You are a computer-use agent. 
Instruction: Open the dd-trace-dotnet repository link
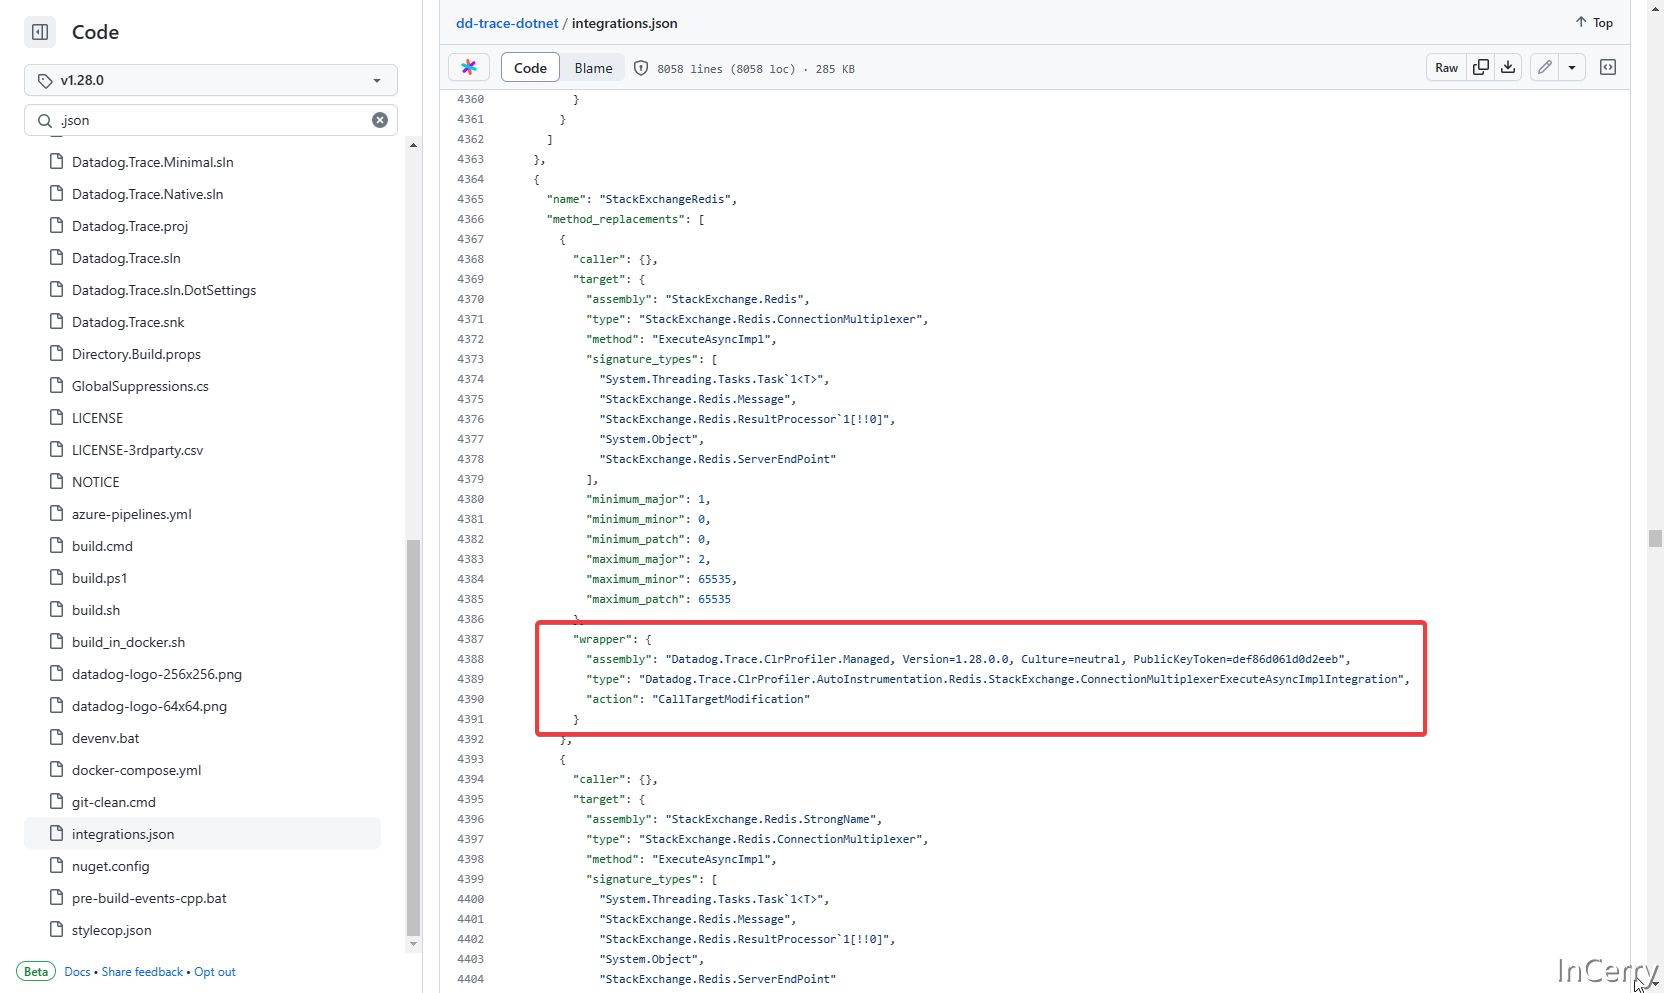pyautogui.click(x=507, y=23)
